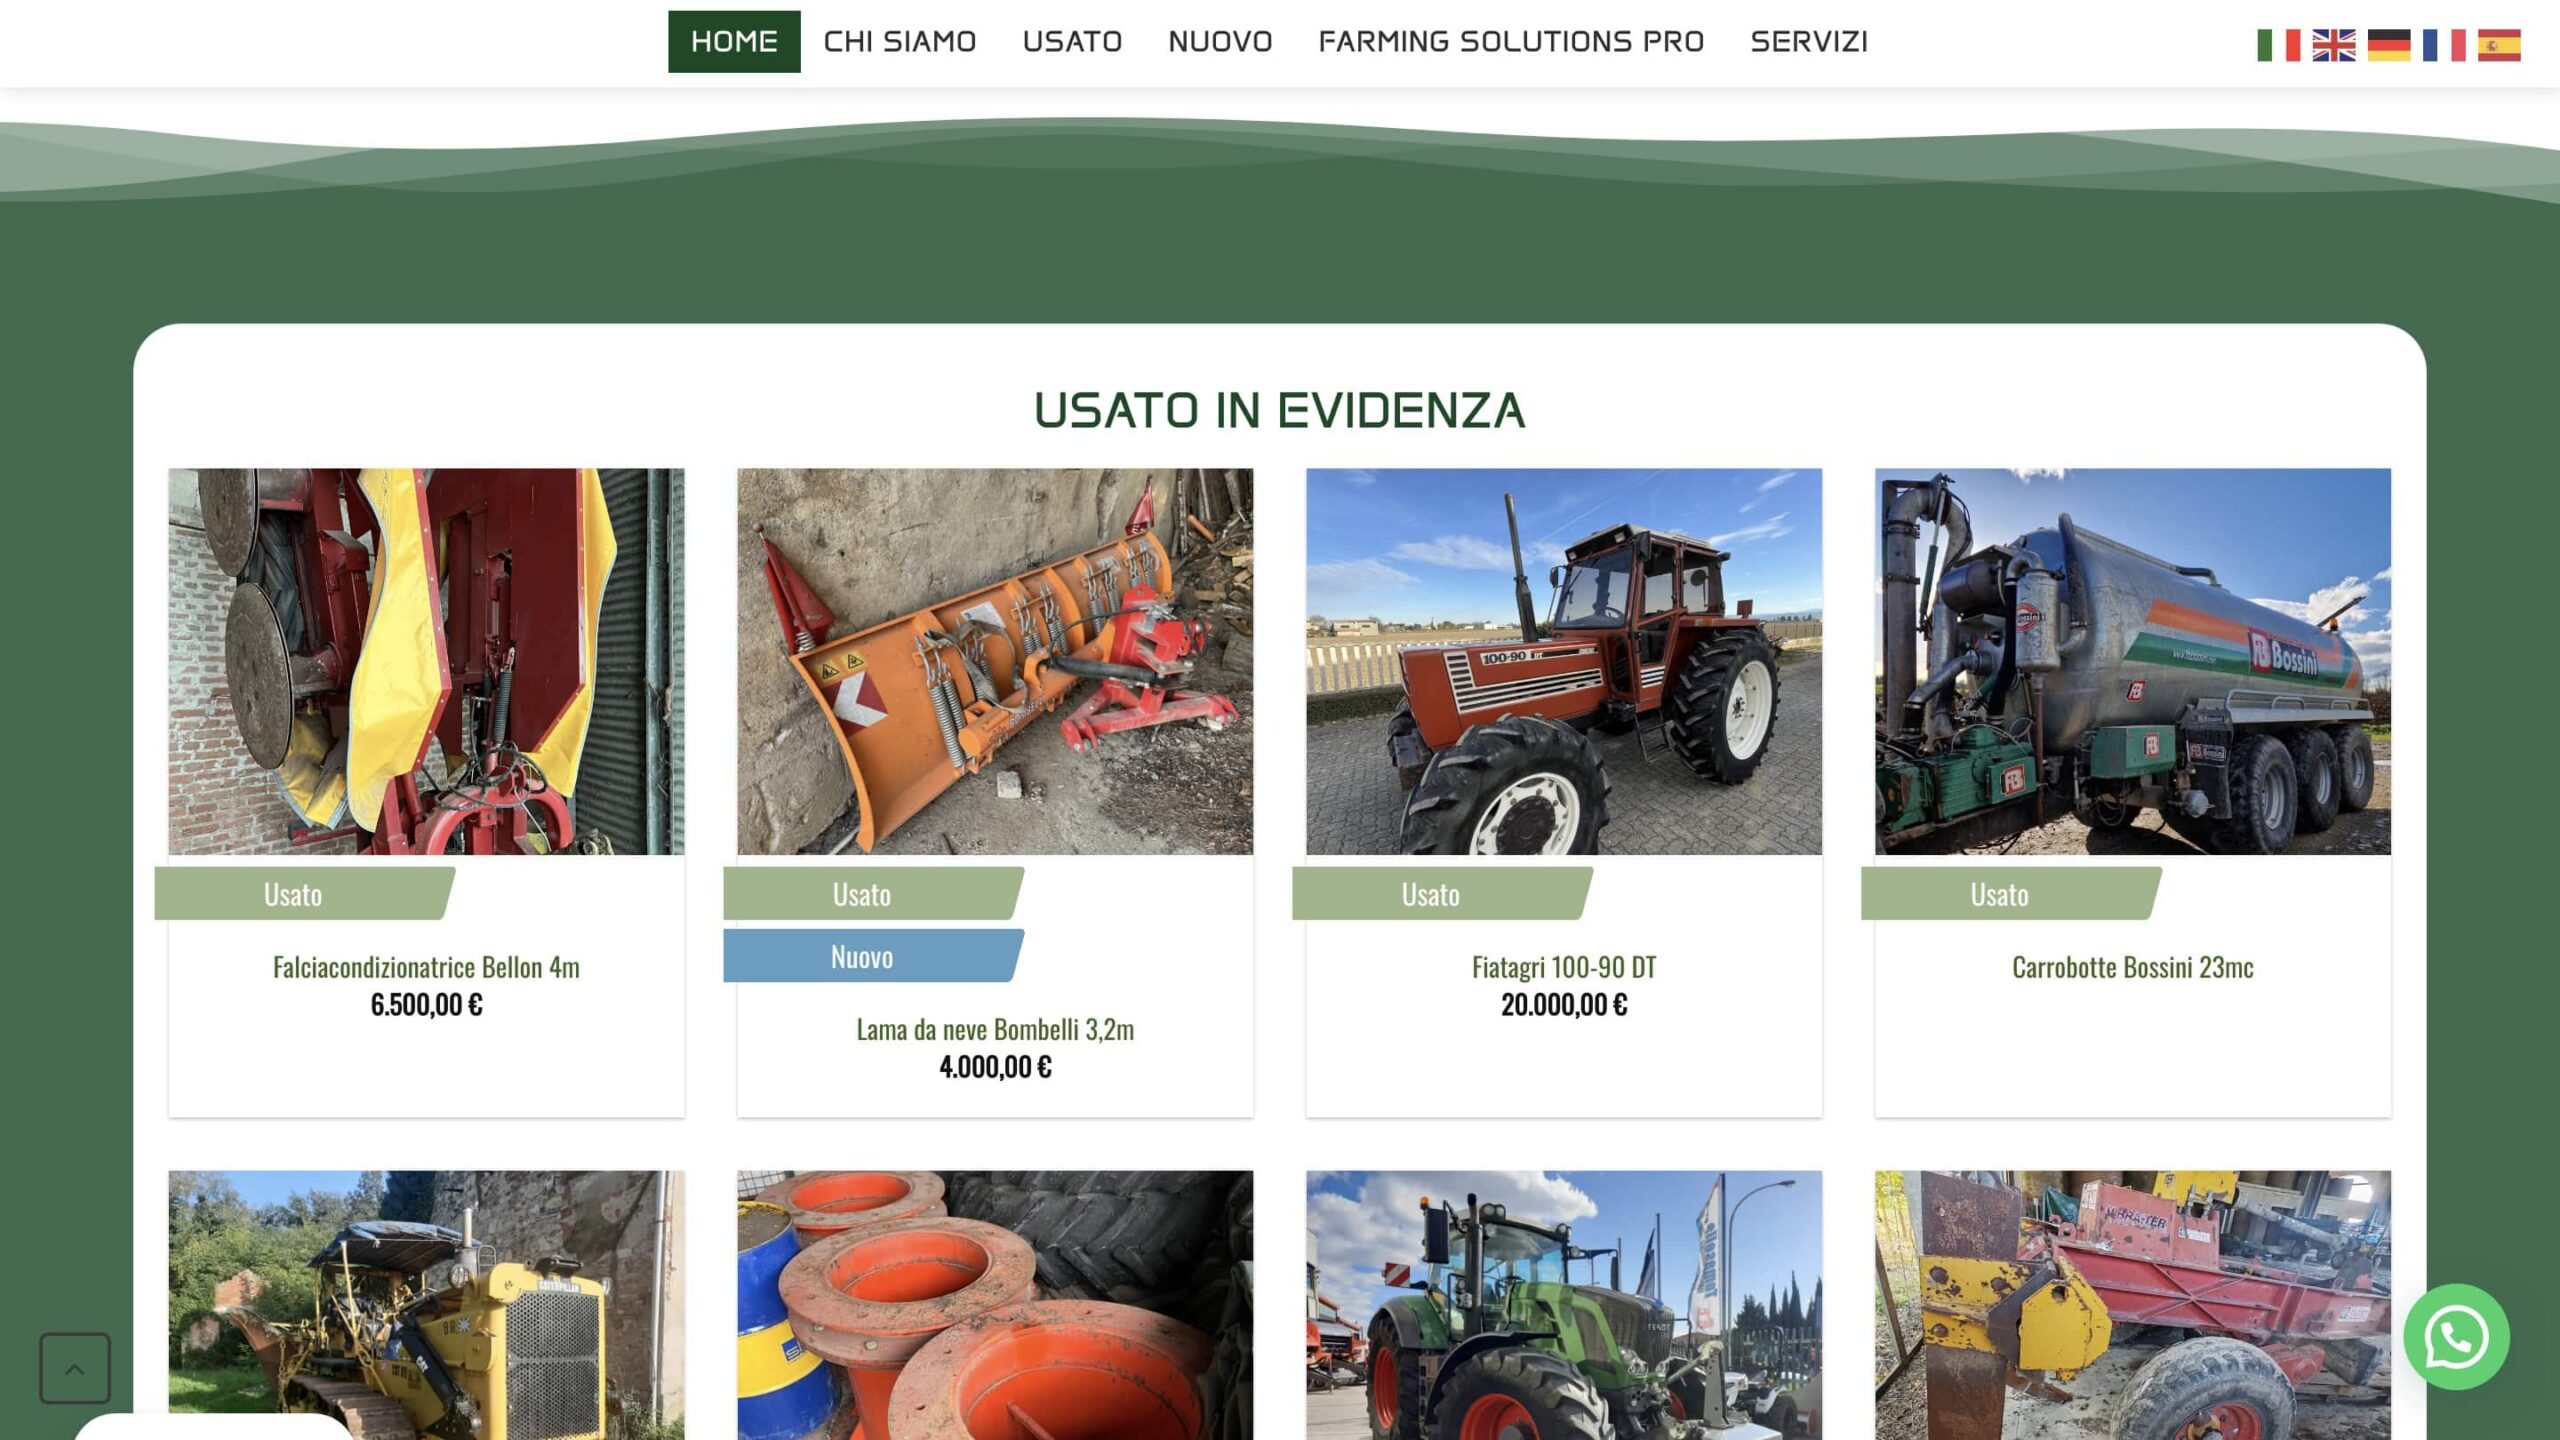
Task: Choose the German flag language
Action: point(2388,45)
